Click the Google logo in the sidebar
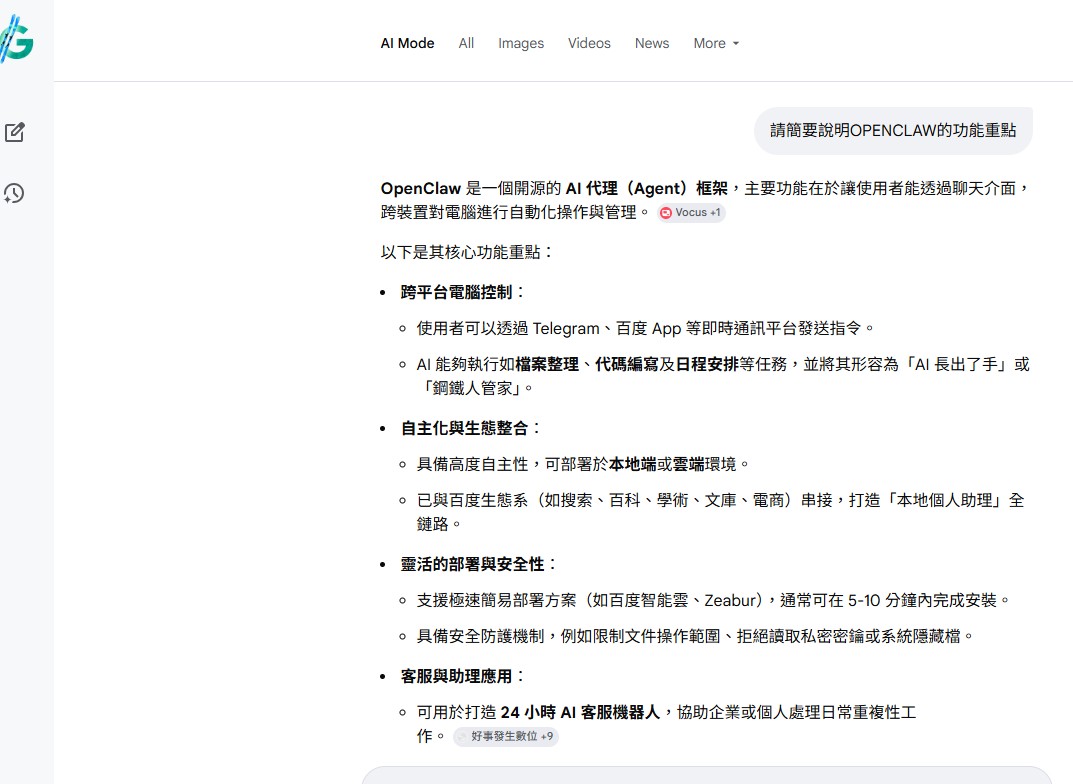Screen dimensions: 1073x784 coord(16,41)
